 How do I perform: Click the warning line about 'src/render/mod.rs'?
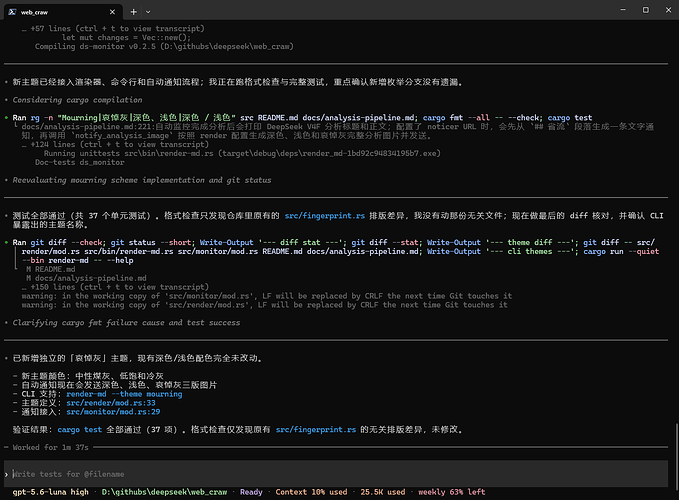click(x=265, y=305)
